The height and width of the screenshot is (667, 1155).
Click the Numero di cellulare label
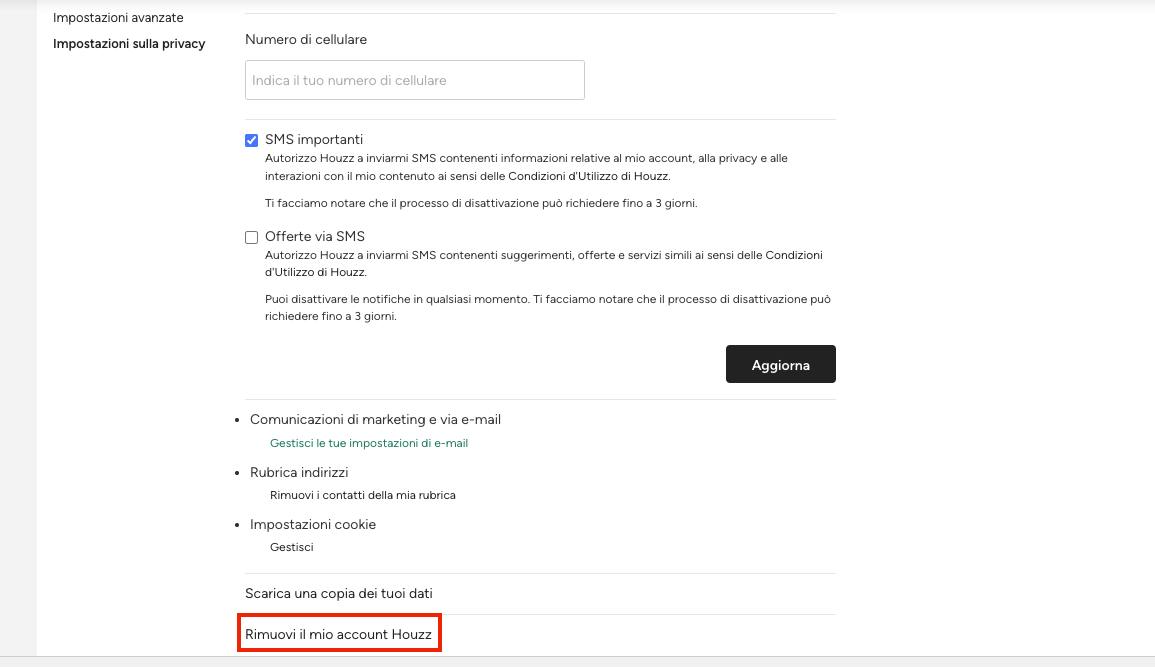coord(306,40)
